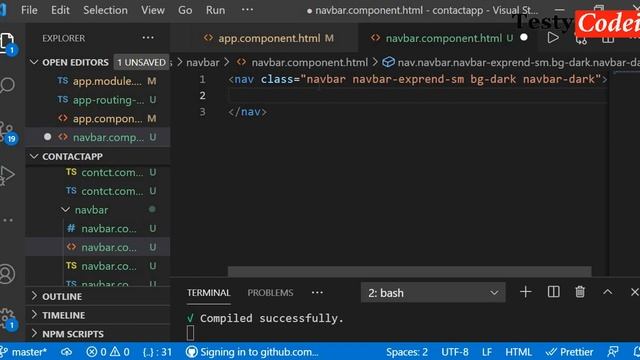Show more panel tabs ellipsis next to Problems
The image size is (640, 360).
(317, 293)
